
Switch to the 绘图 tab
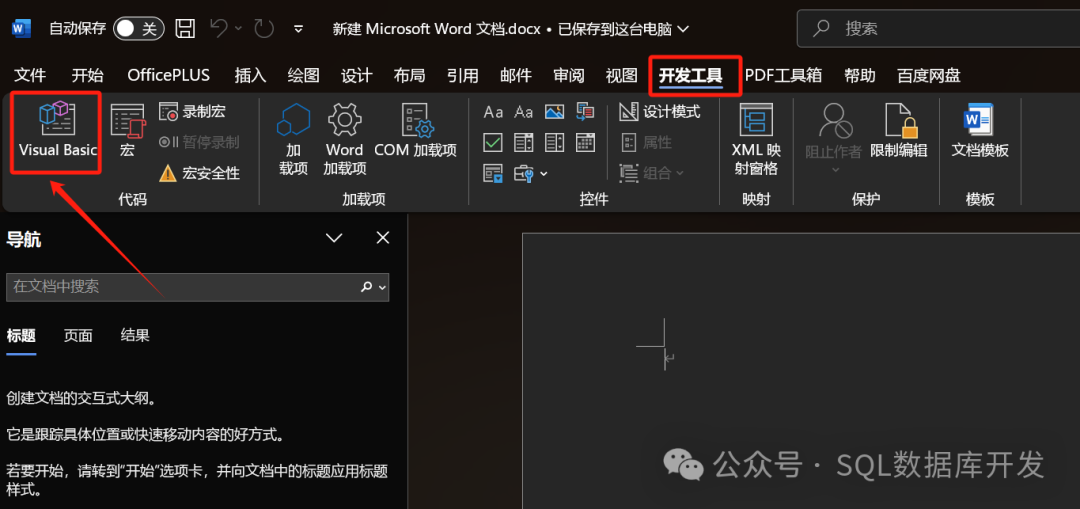click(303, 75)
